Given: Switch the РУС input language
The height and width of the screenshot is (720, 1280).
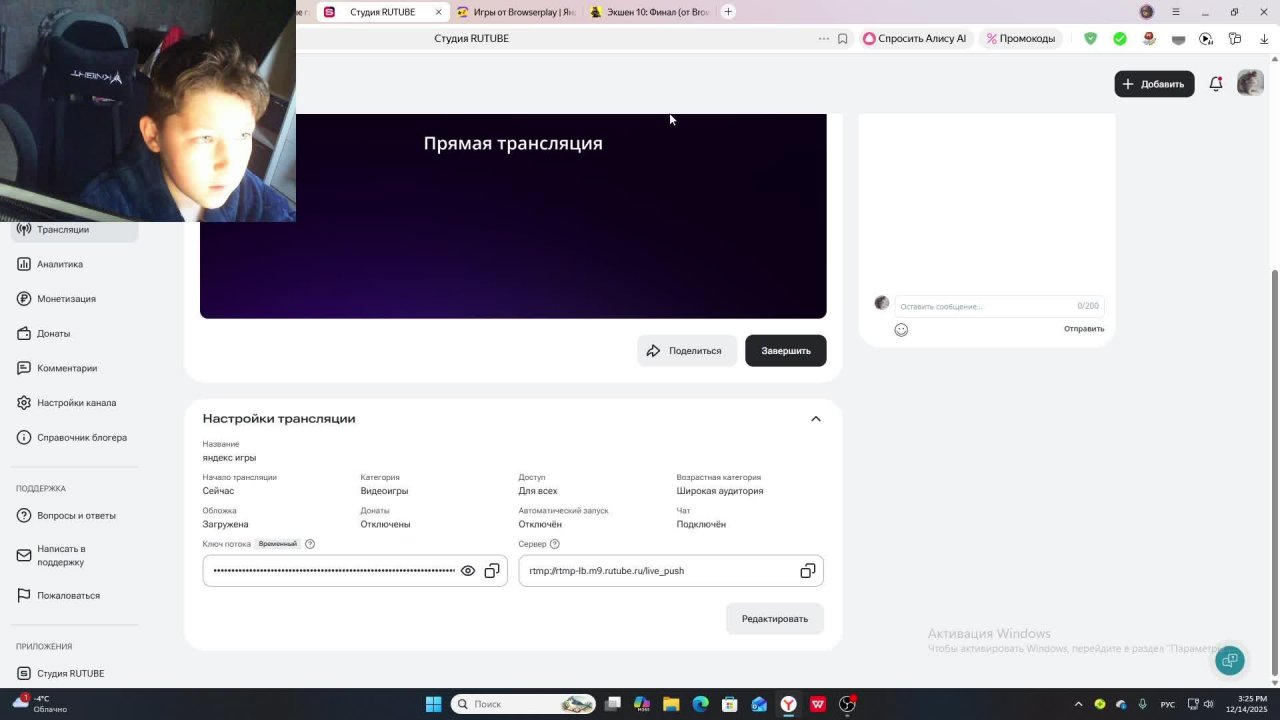Looking at the screenshot, I should click(x=1167, y=705).
